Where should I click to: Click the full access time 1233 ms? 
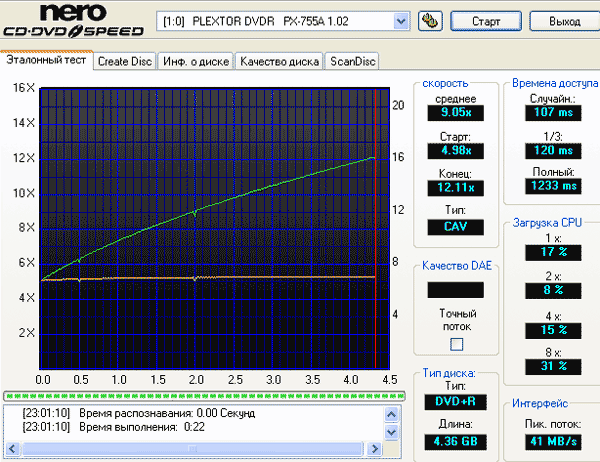pos(553,186)
